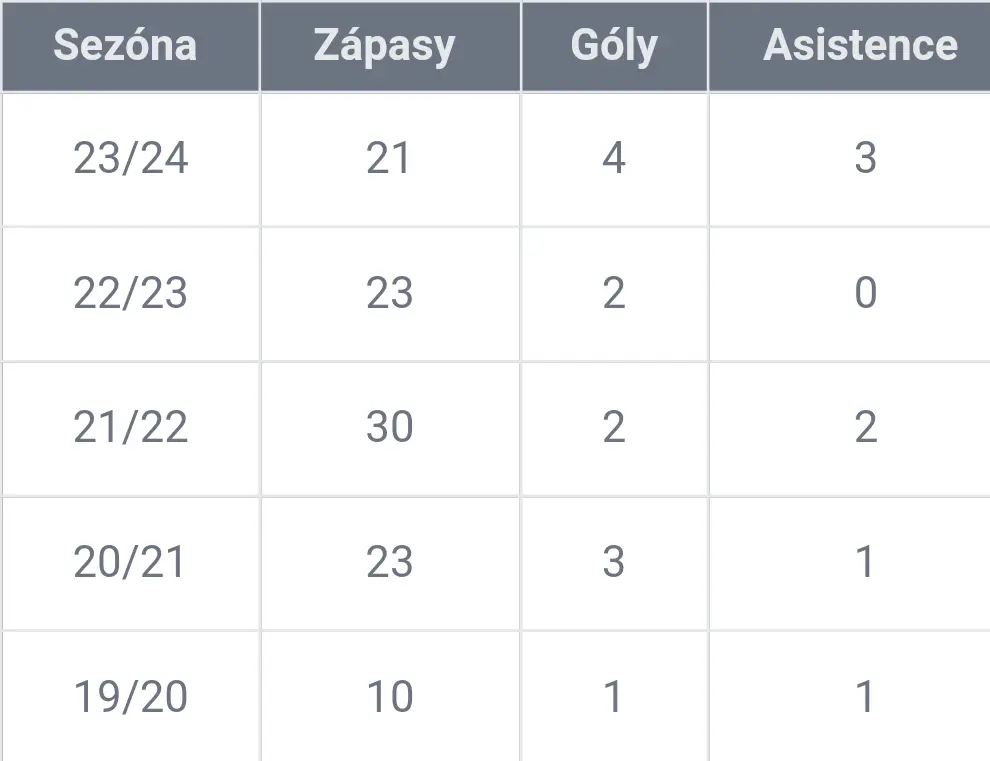Select the 21/22 season cell
Image resolution: width=990 pixels, height=761 pixels.
pyautogui.click(x=131, y=429)
